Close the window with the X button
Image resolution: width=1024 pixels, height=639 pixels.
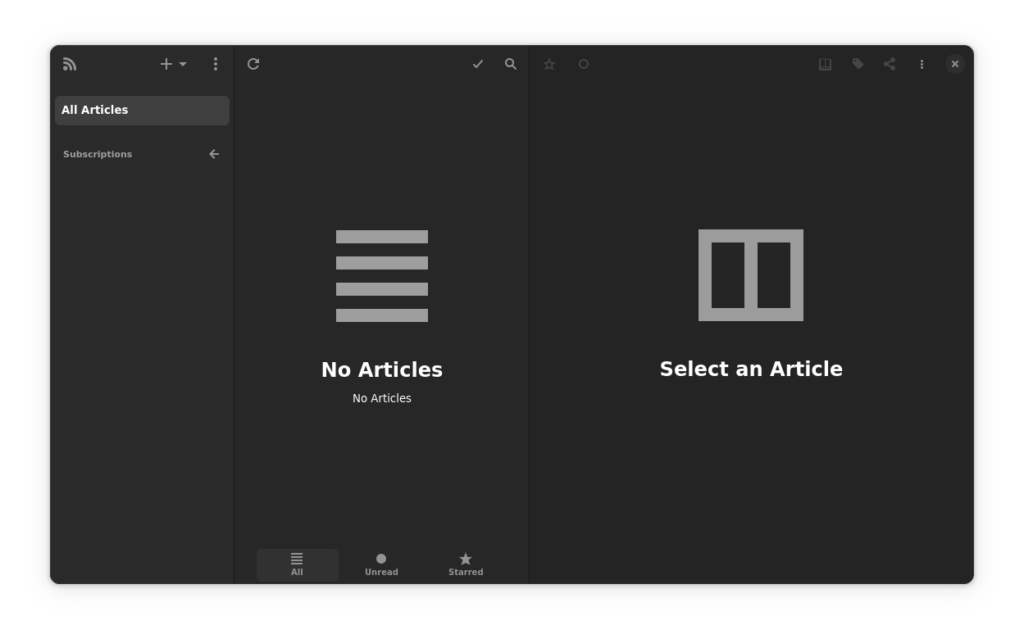[955, 64]
